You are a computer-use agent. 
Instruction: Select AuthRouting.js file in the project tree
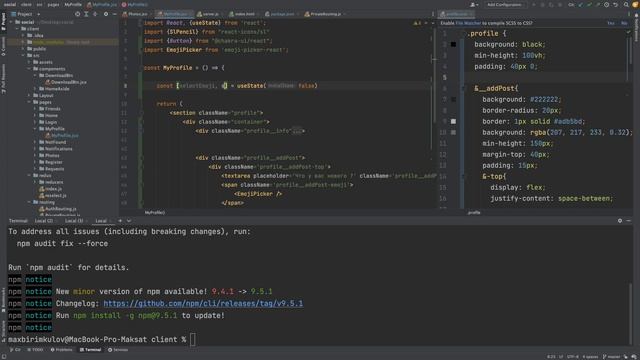pyautogui.click(x=58, y=209)
